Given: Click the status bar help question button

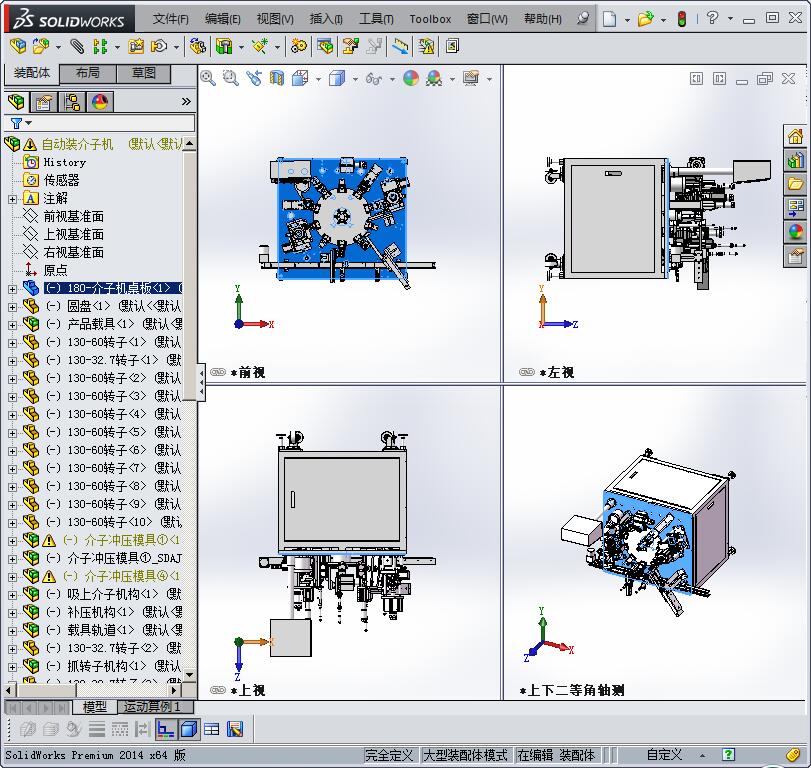Looking at the screenshot, I should point(728,755).
